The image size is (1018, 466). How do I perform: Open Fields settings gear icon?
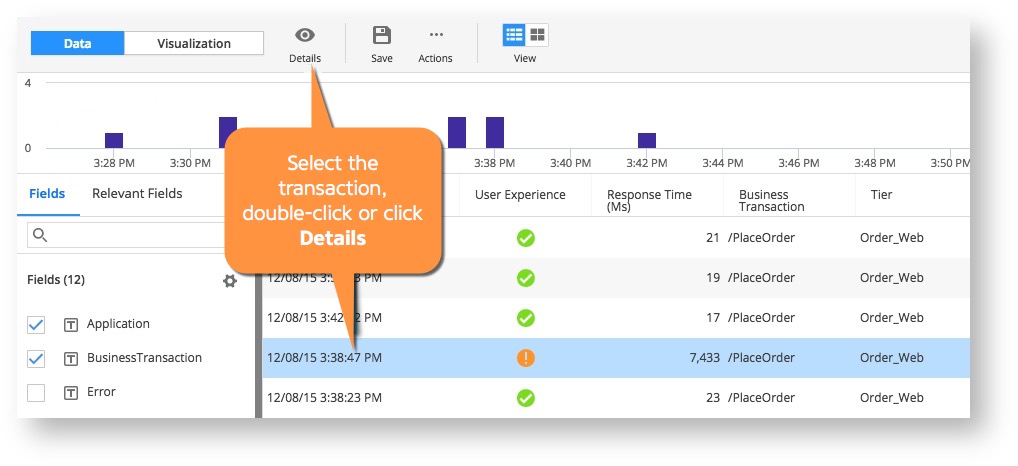[230, 281]
